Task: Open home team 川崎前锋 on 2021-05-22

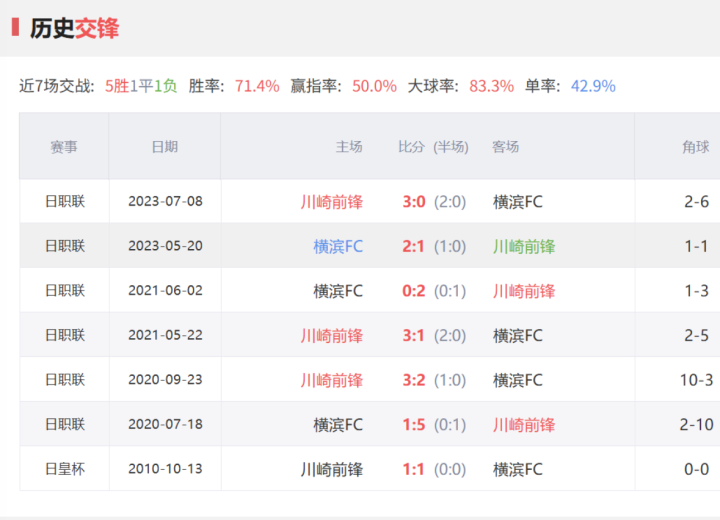Action: pos(332,335)
